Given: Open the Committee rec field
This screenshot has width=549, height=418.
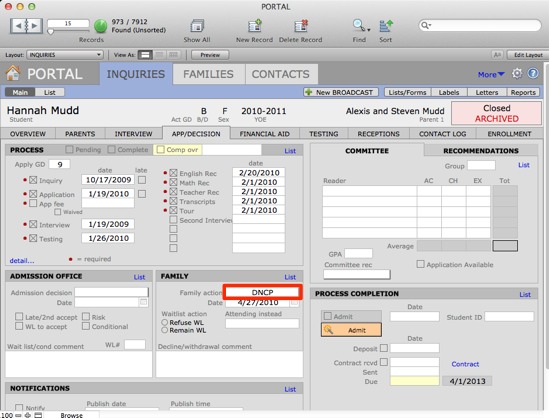Looking at the screenshot, I should (357, 274).
